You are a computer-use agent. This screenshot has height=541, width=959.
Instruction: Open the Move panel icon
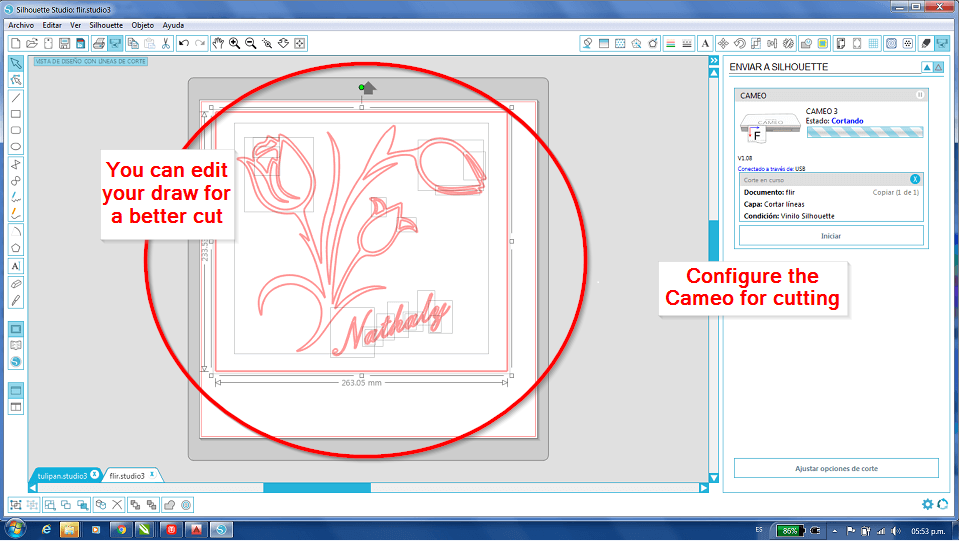(723, 43)
